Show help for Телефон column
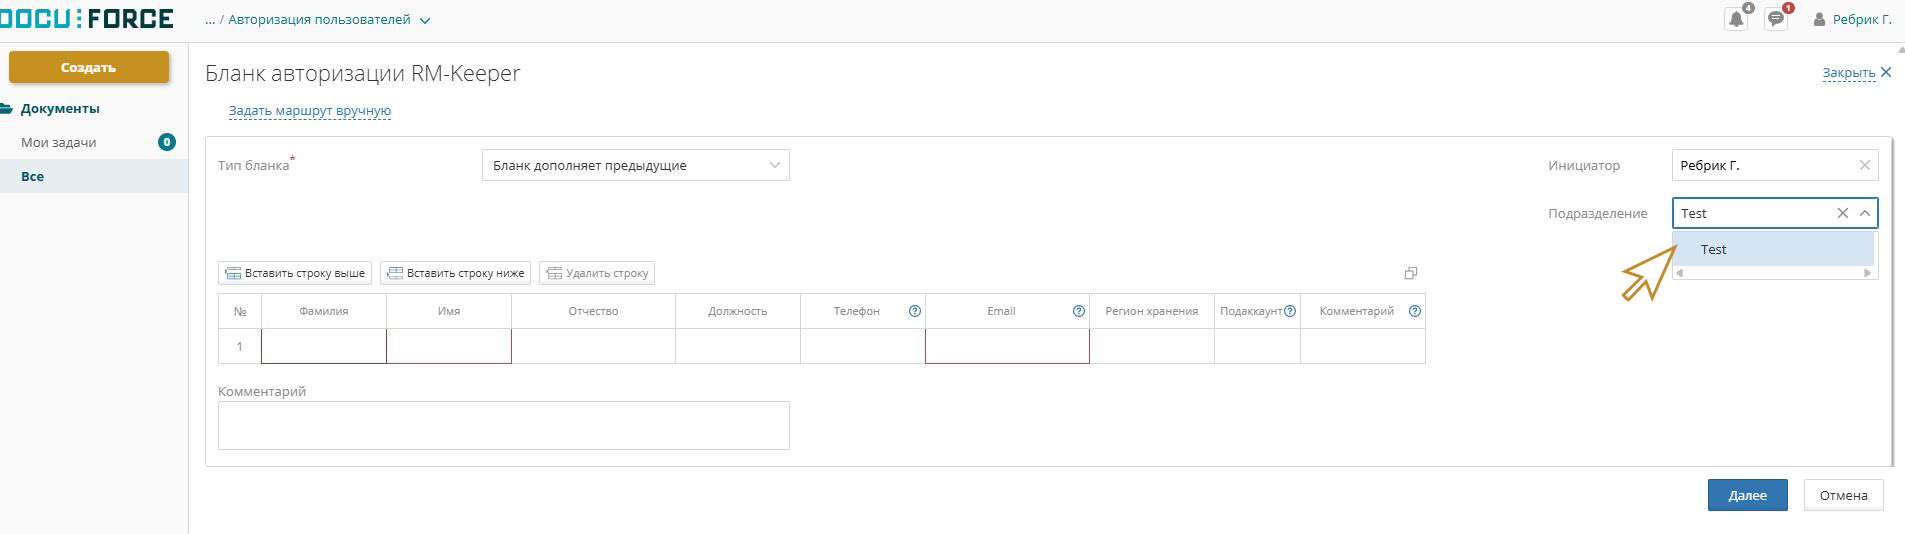 (914, 311)
